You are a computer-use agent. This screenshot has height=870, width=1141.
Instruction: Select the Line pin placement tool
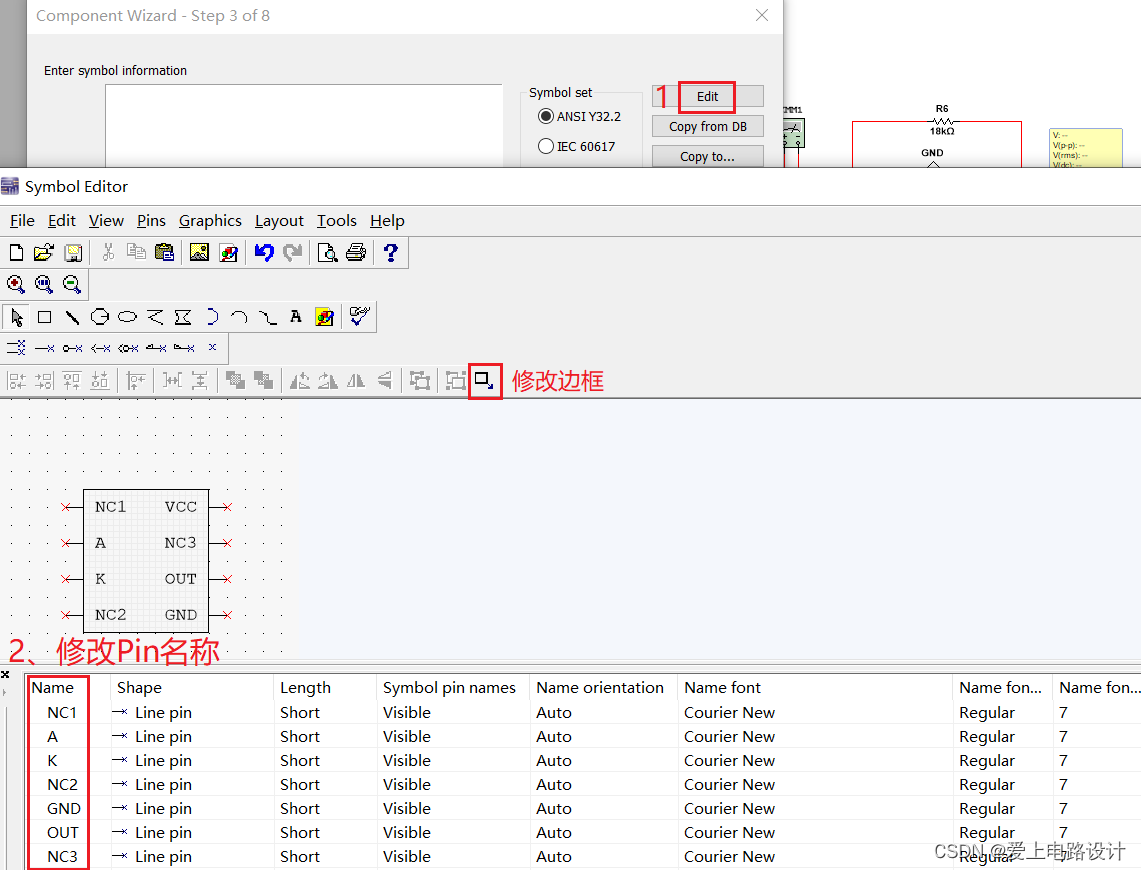pos(45,348)
